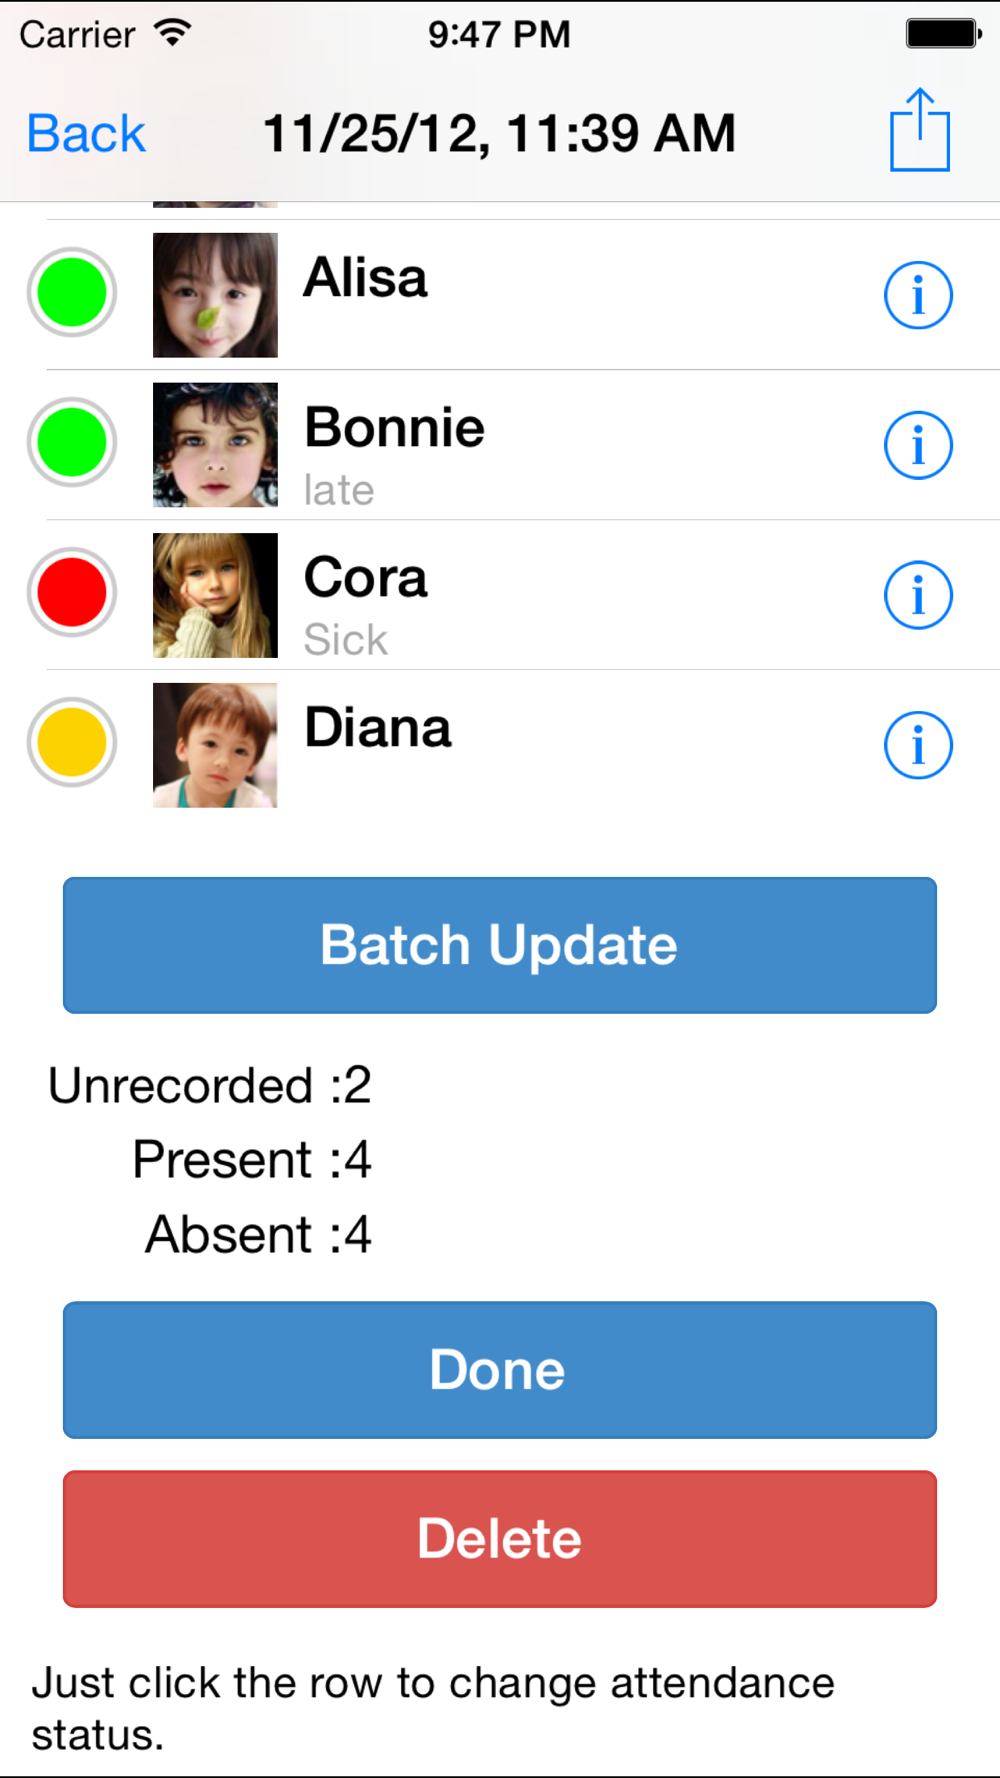
Task: Tap the share/export icon
Action: pos(920,130)
